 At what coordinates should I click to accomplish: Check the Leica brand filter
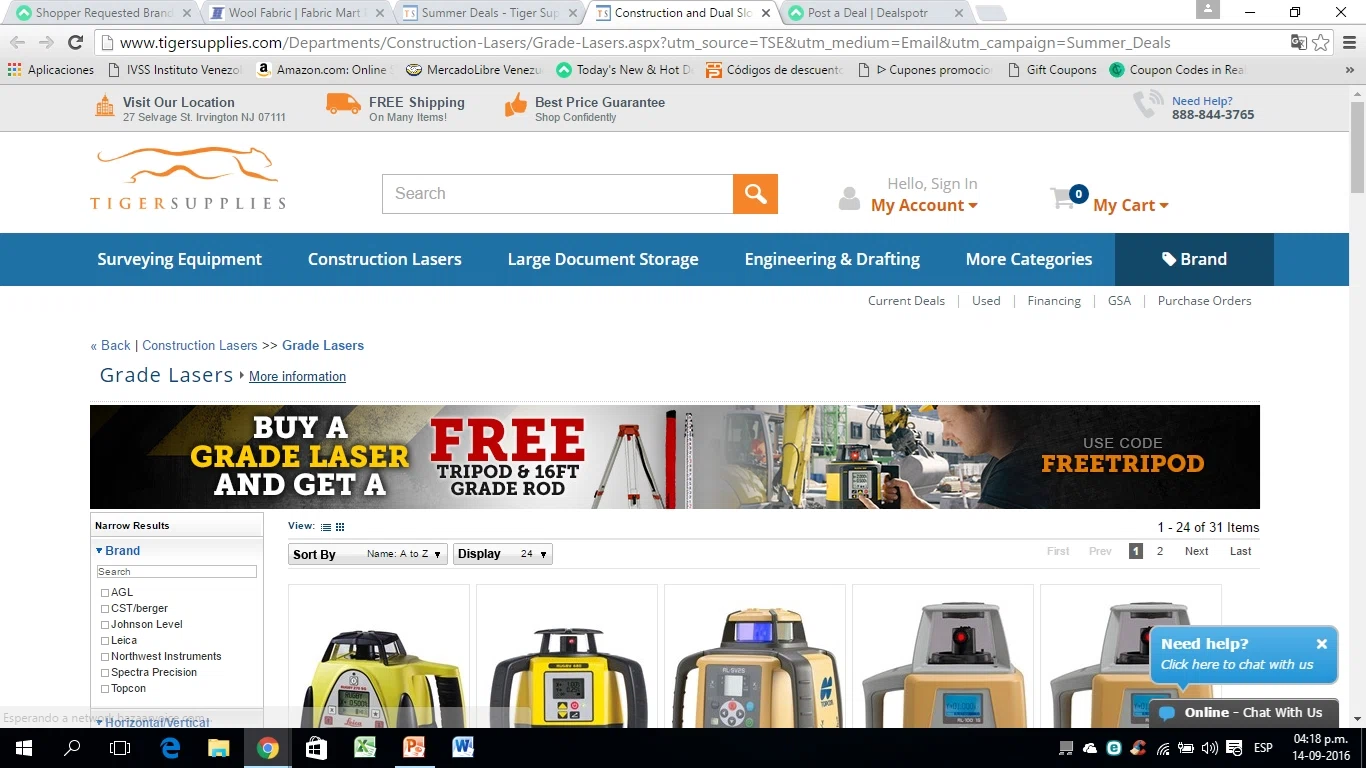(x=105, y=641)
